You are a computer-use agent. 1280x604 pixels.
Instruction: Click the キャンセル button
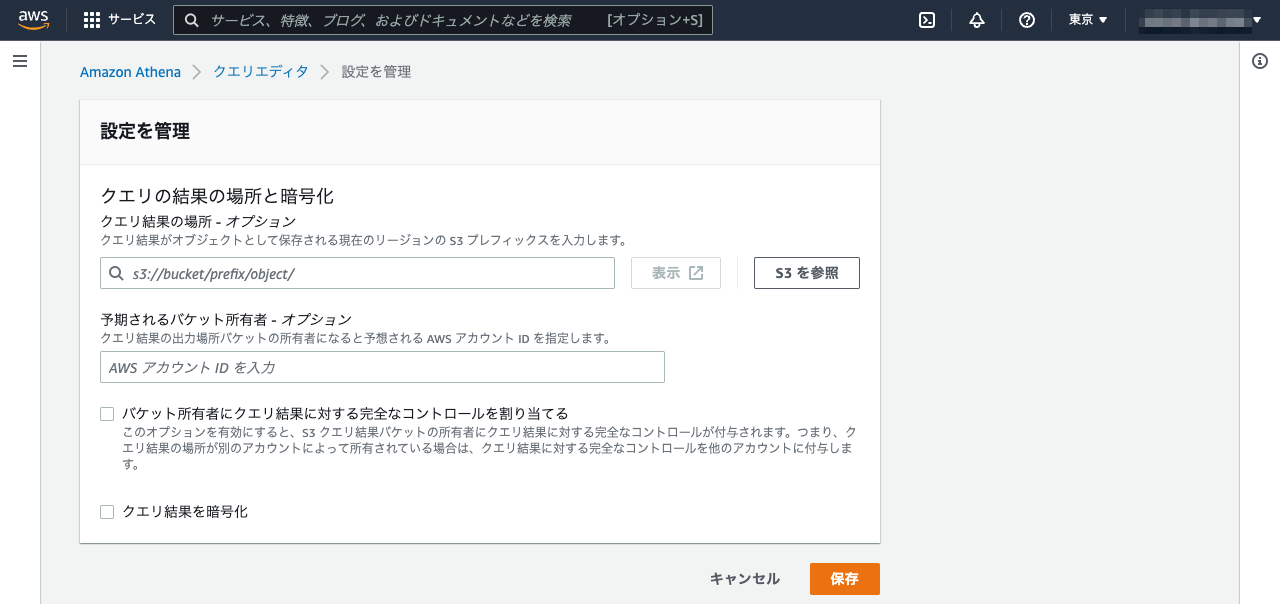744,579
